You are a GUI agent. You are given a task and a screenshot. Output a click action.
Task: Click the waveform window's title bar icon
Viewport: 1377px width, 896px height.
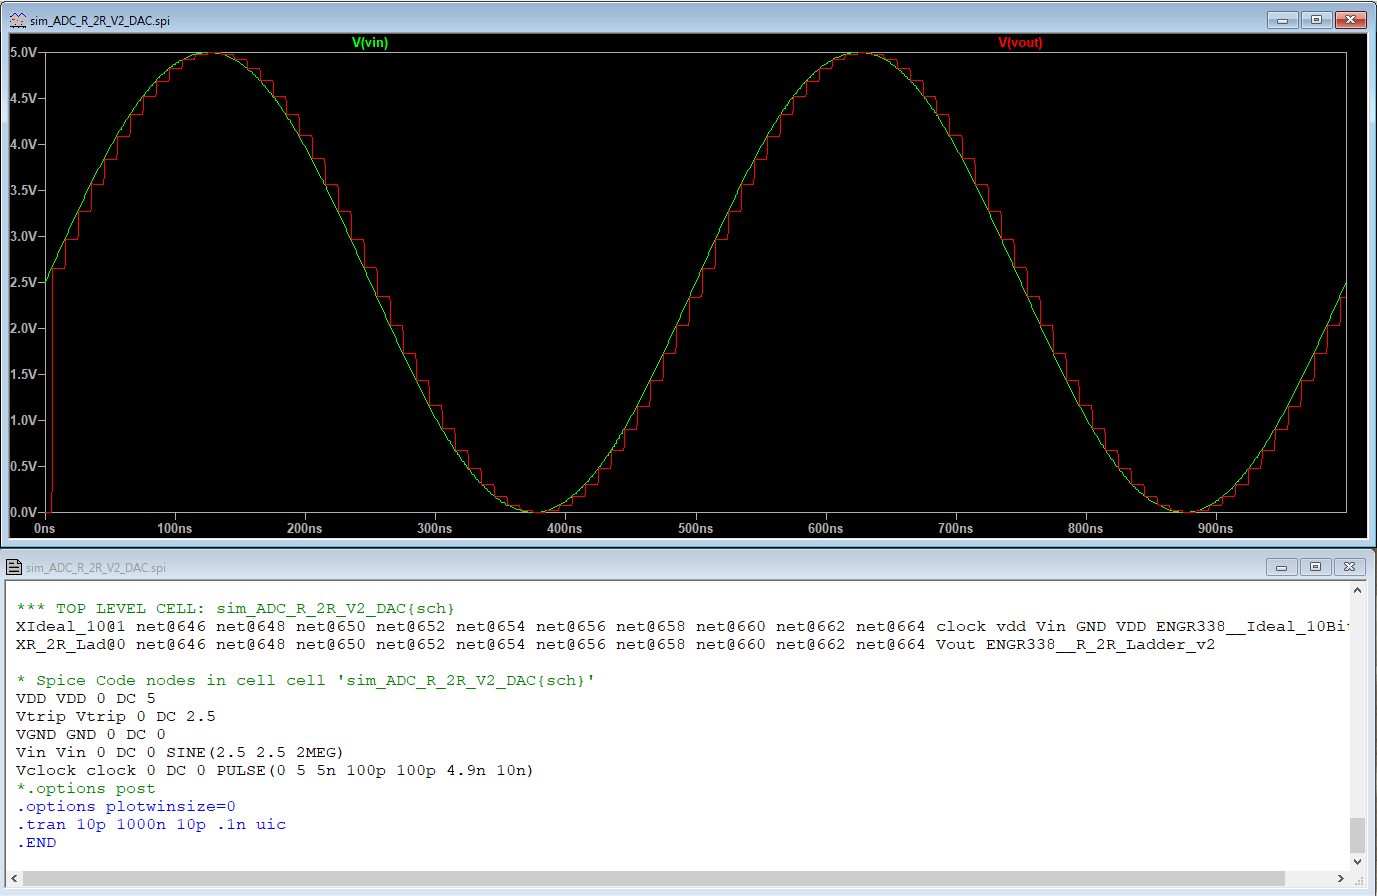(17, 20)
